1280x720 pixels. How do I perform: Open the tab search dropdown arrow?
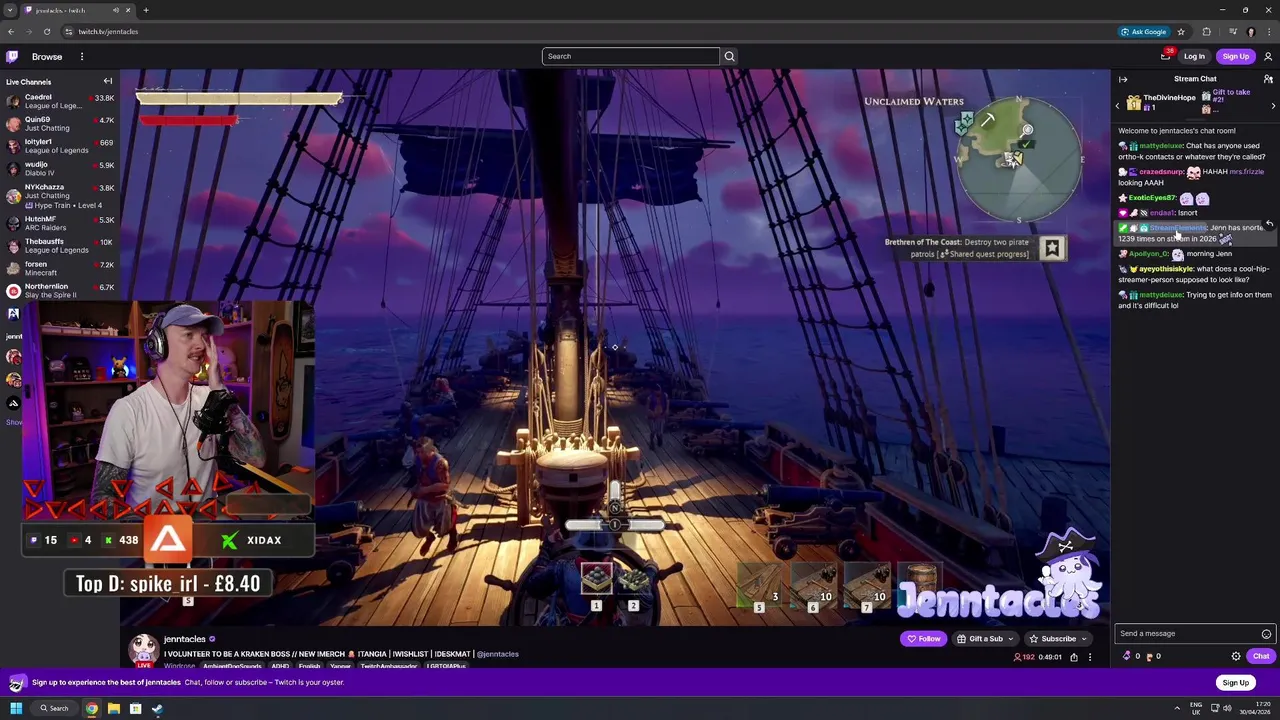point(10,10)
